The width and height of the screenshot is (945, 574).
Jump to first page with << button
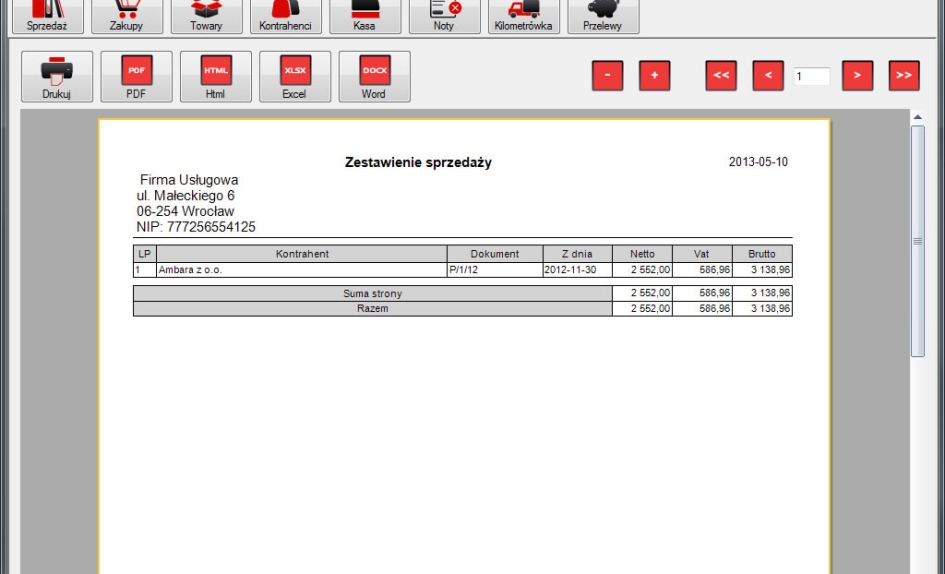tap(721, 76)
